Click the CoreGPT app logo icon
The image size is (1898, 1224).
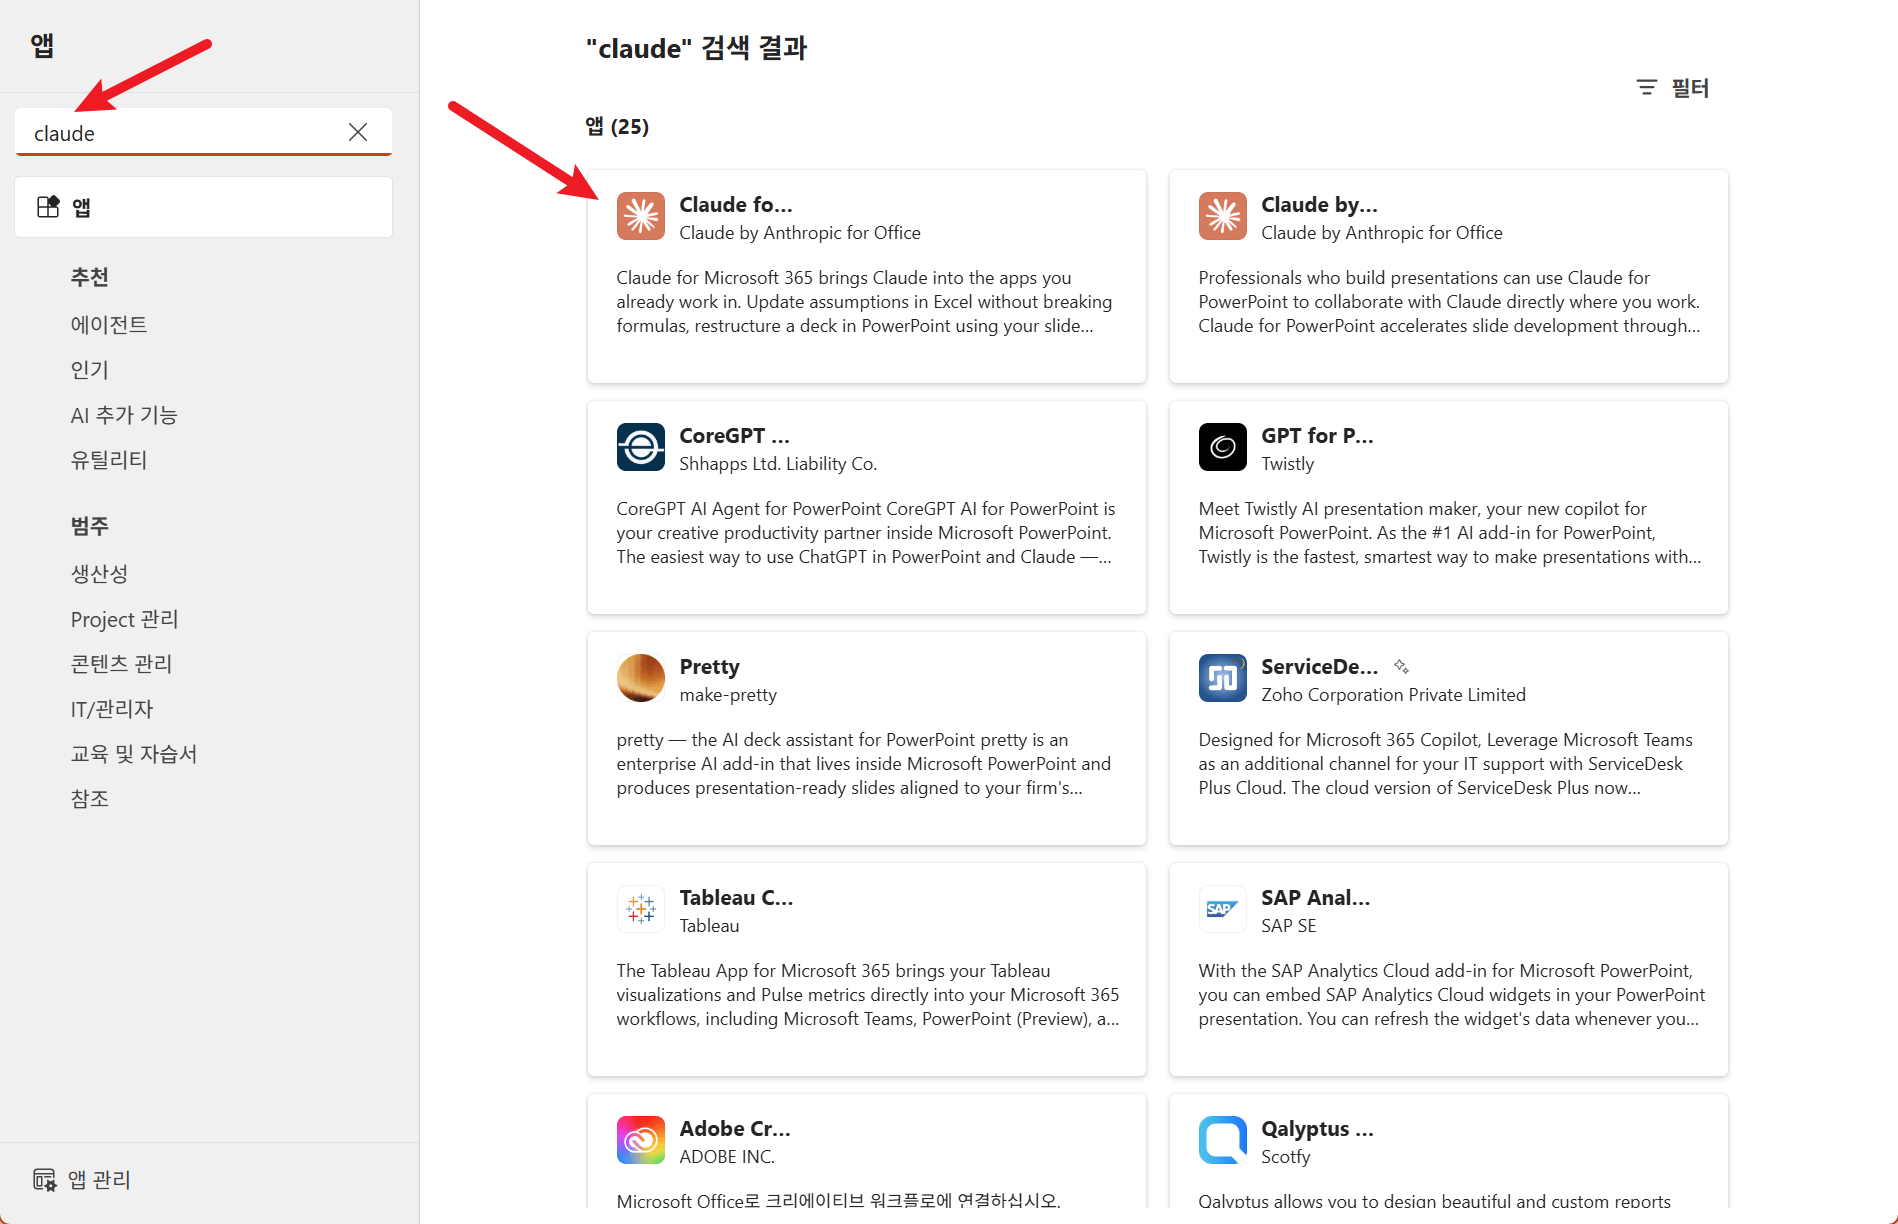(641, 447)
